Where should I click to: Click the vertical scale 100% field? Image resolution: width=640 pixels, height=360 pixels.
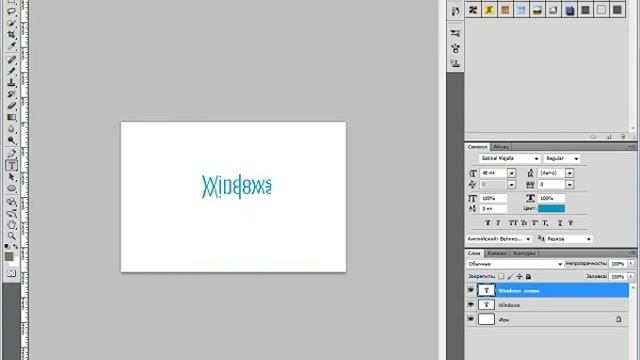click(493, 198)
